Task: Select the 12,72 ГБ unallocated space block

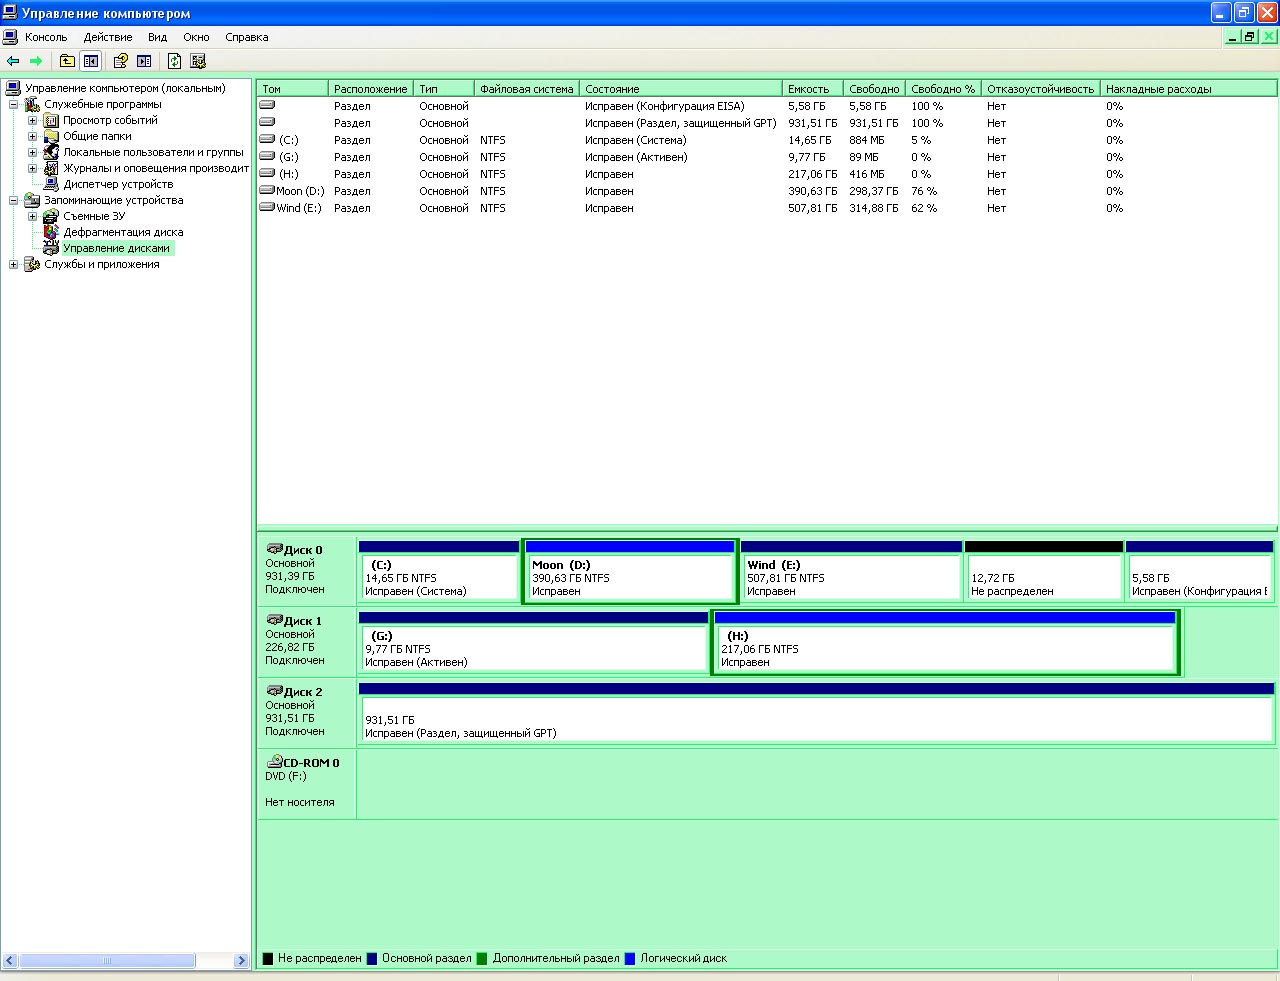Action: 1043,578
